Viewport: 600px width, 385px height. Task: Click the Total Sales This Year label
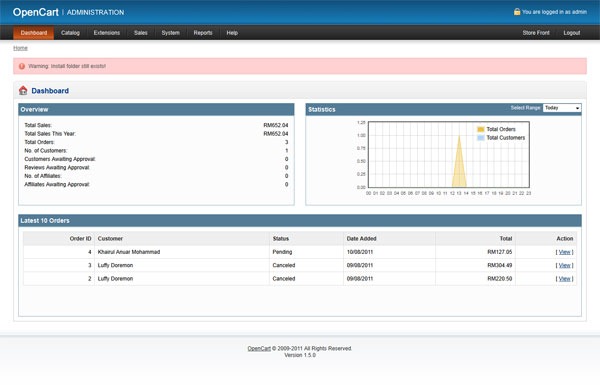(50, 134)
